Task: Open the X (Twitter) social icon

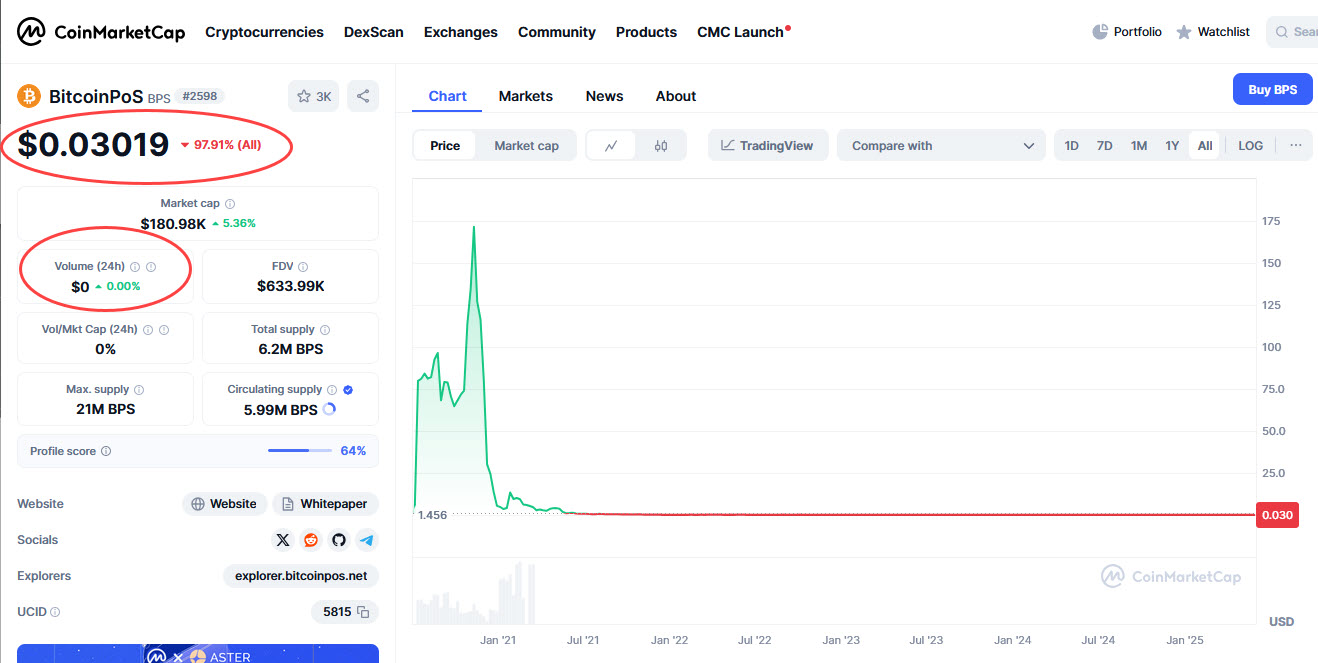Action: pos(283,540)
